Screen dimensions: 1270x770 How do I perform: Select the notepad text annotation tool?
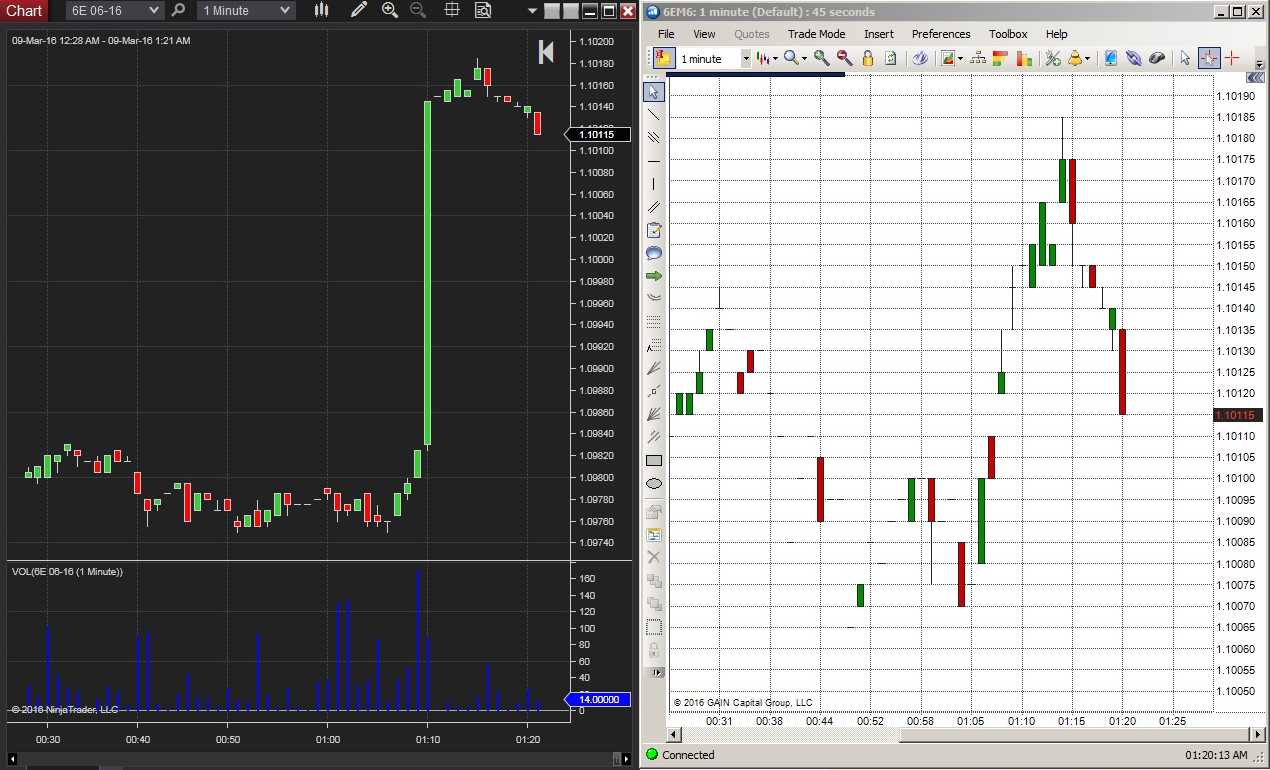click(x=654, y=230)
